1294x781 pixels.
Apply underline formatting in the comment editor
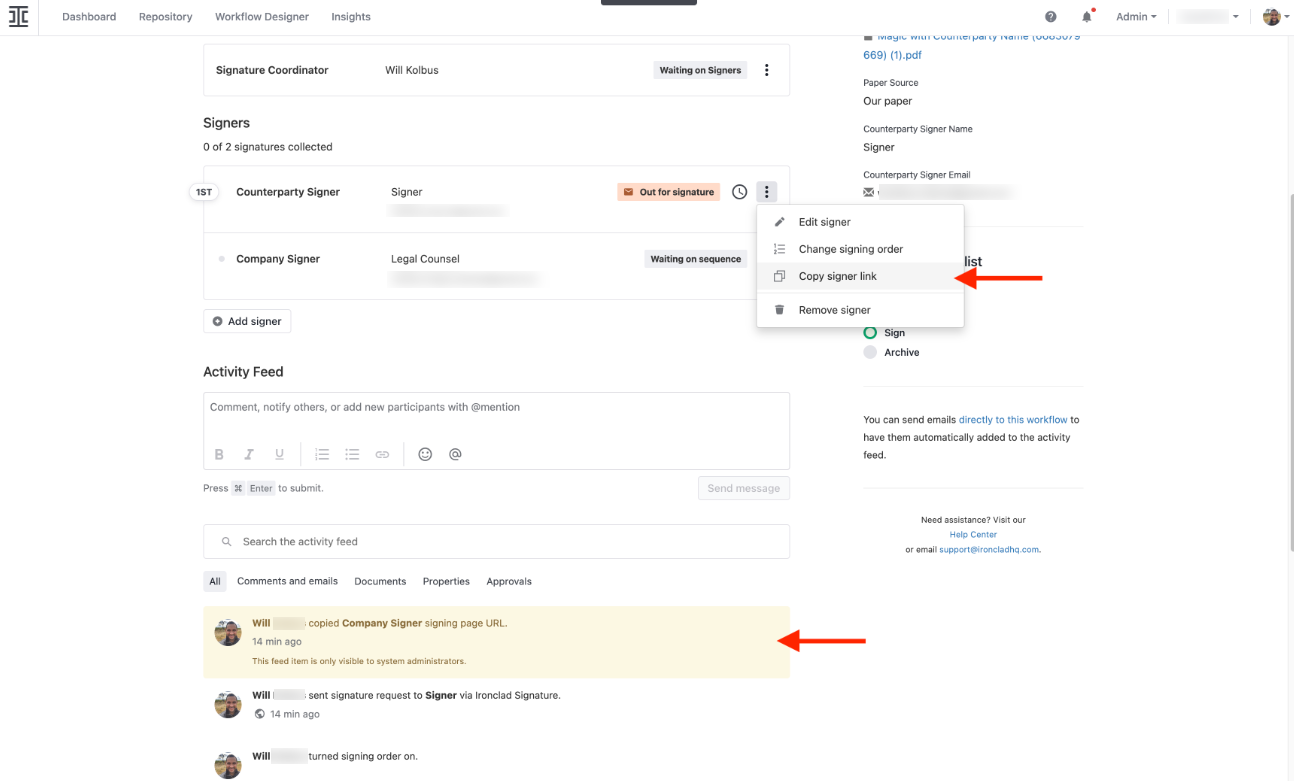(279, 454)
